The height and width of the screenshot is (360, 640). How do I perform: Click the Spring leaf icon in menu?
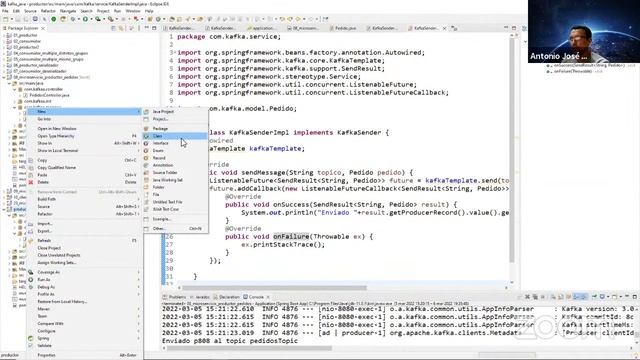31,338
